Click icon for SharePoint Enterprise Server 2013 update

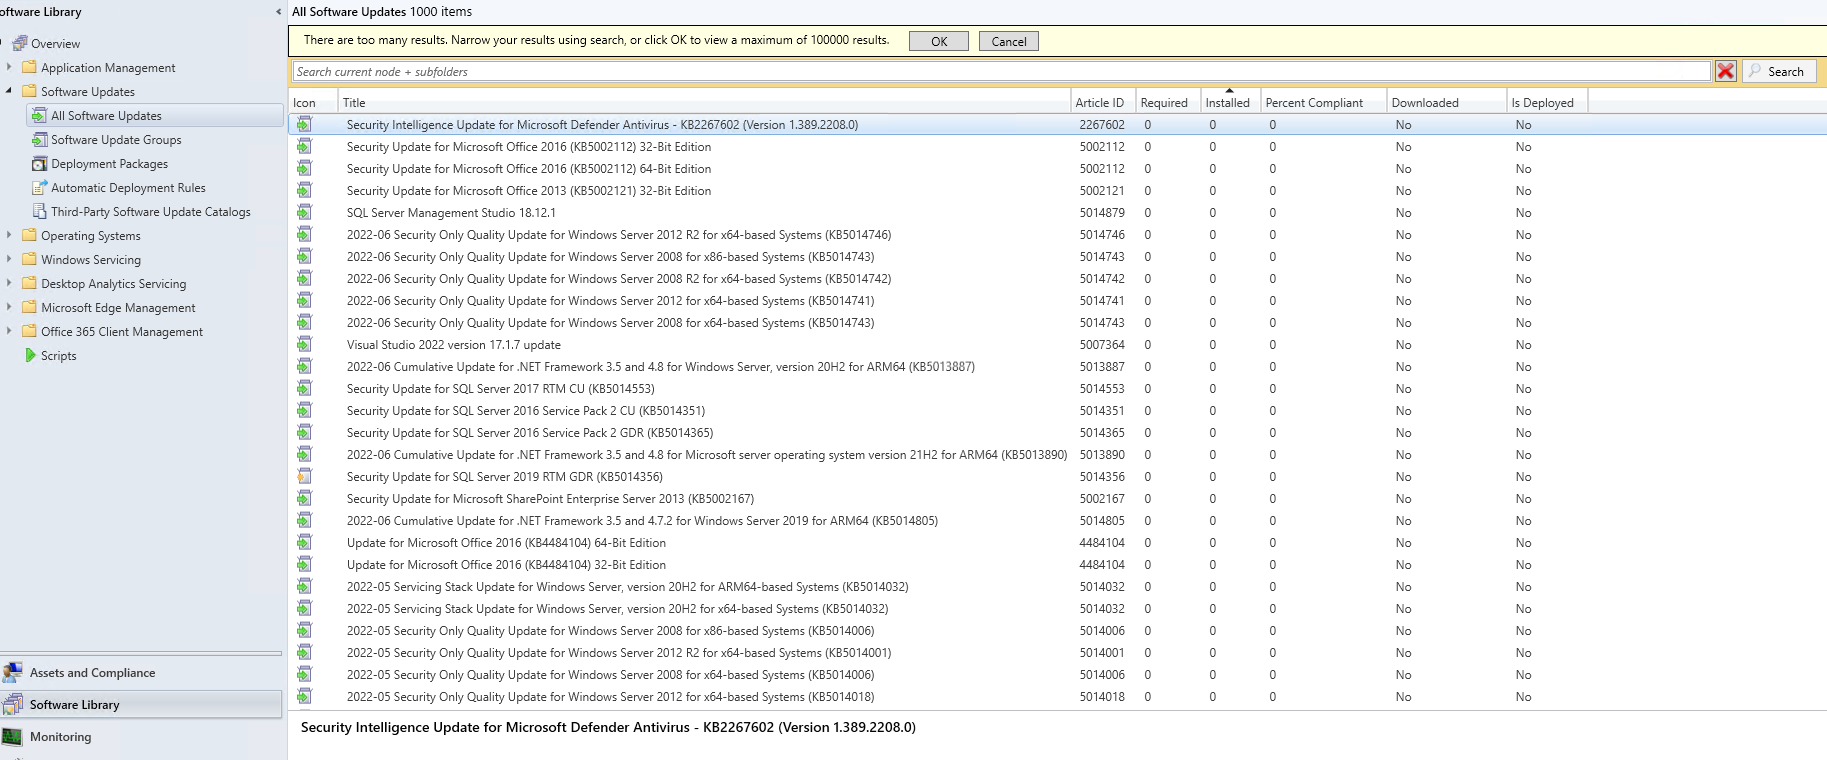304,498
